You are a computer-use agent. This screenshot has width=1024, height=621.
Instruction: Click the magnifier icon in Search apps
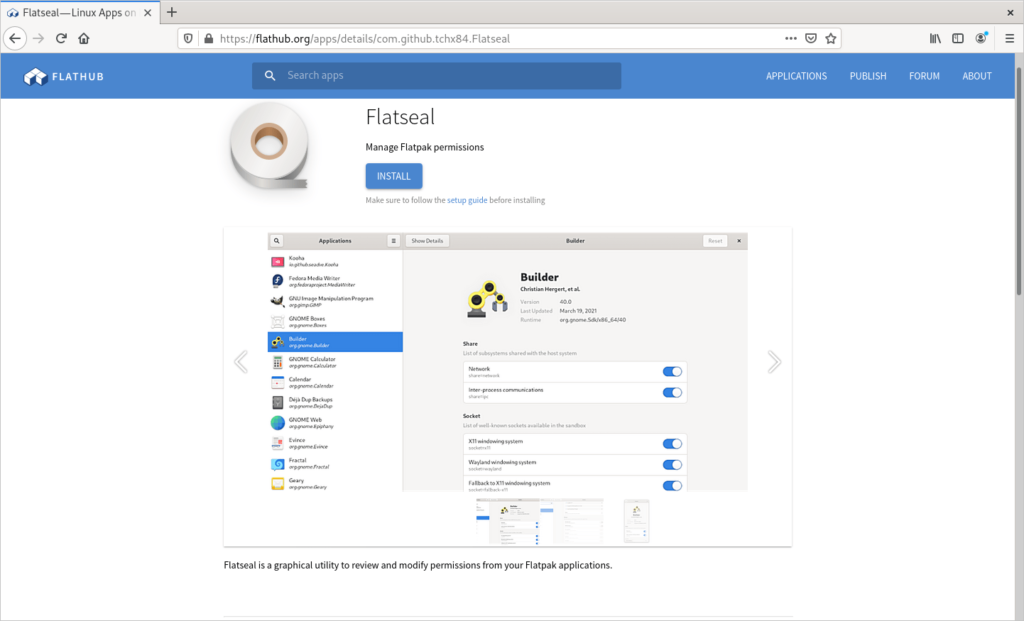point(270,76)
